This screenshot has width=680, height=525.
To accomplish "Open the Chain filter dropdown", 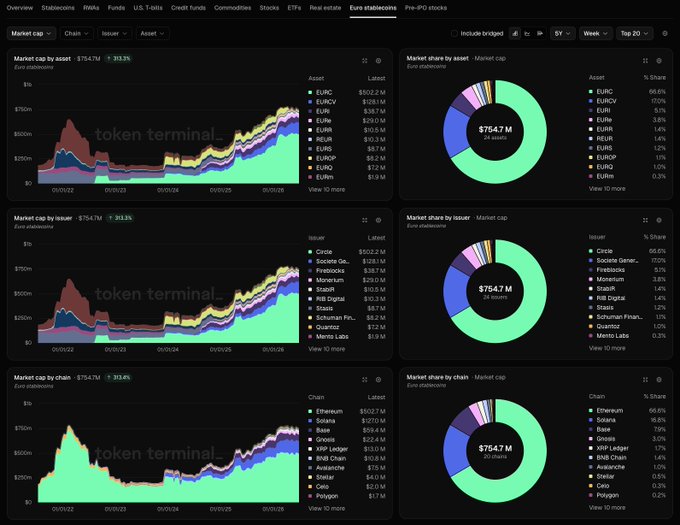I will click(77, 33).
